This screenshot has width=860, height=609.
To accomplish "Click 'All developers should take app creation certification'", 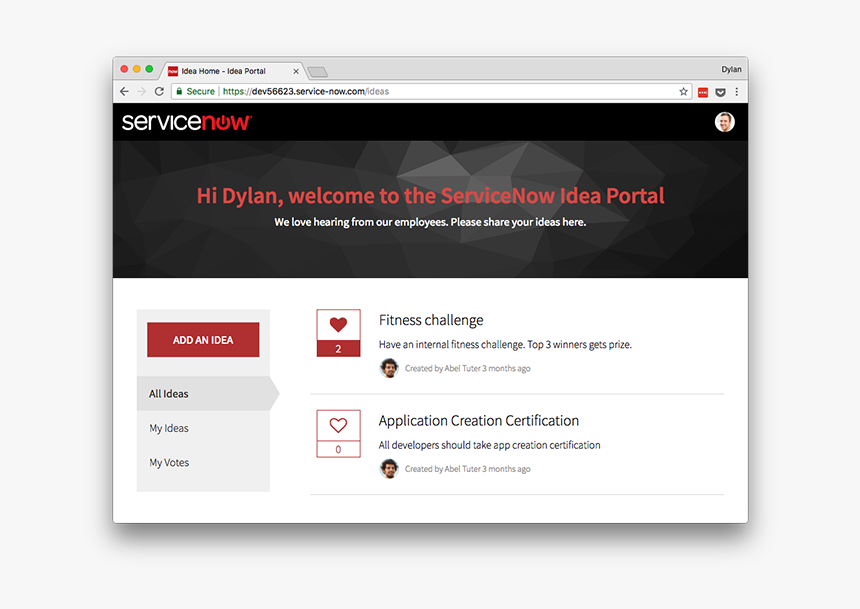I will (489, 445).
